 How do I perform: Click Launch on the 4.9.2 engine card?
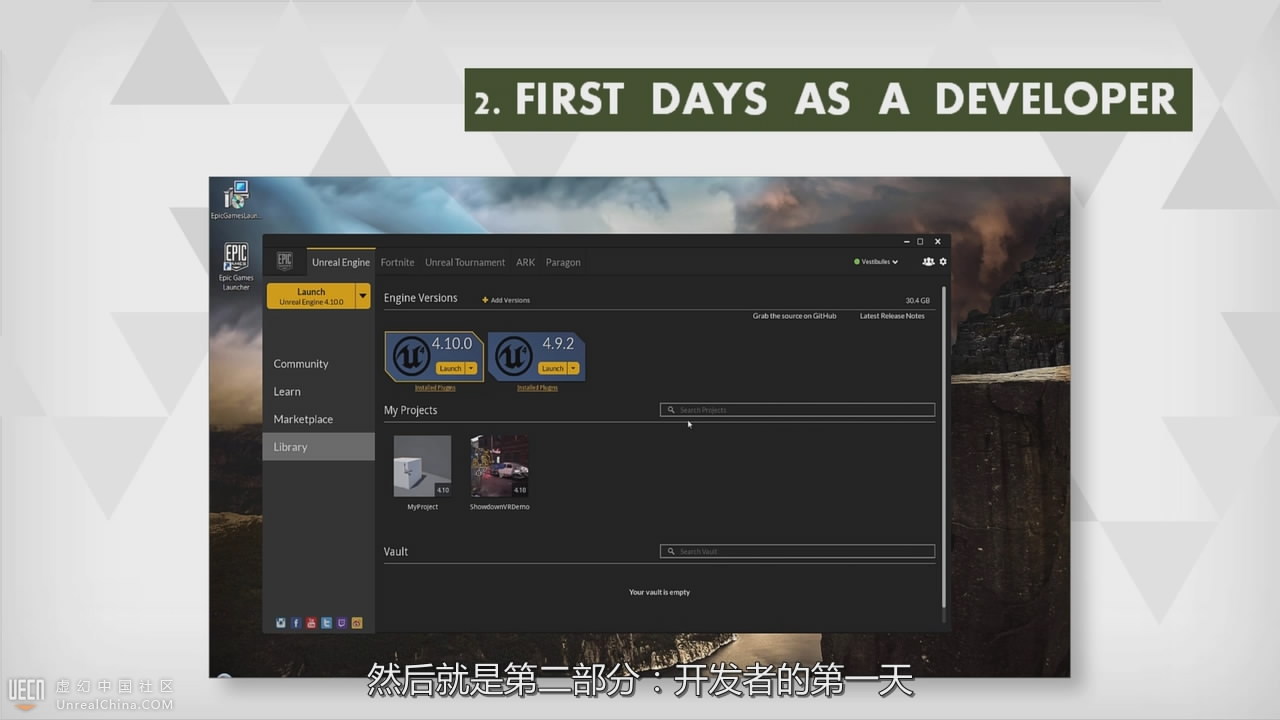tap(553, 368)
